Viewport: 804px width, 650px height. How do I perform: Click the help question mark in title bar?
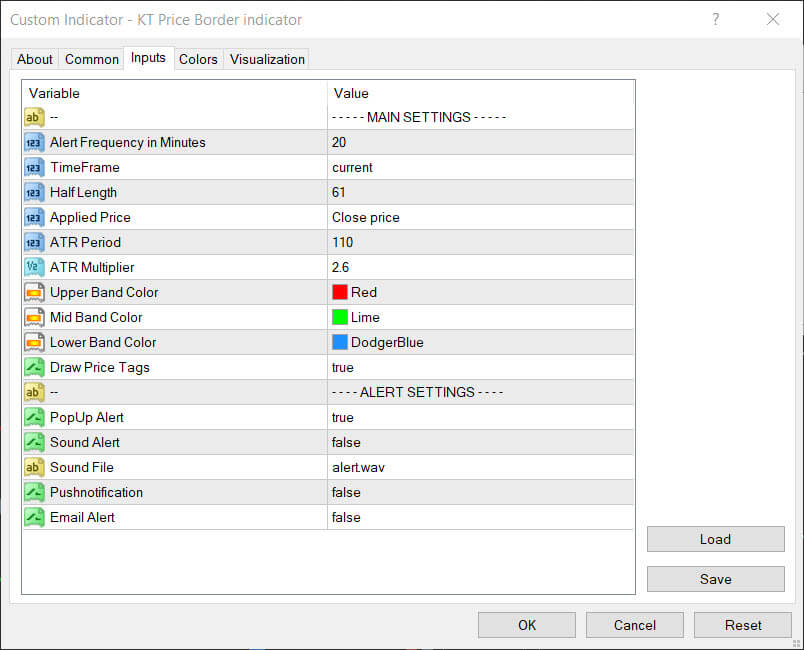pos(716,19)
